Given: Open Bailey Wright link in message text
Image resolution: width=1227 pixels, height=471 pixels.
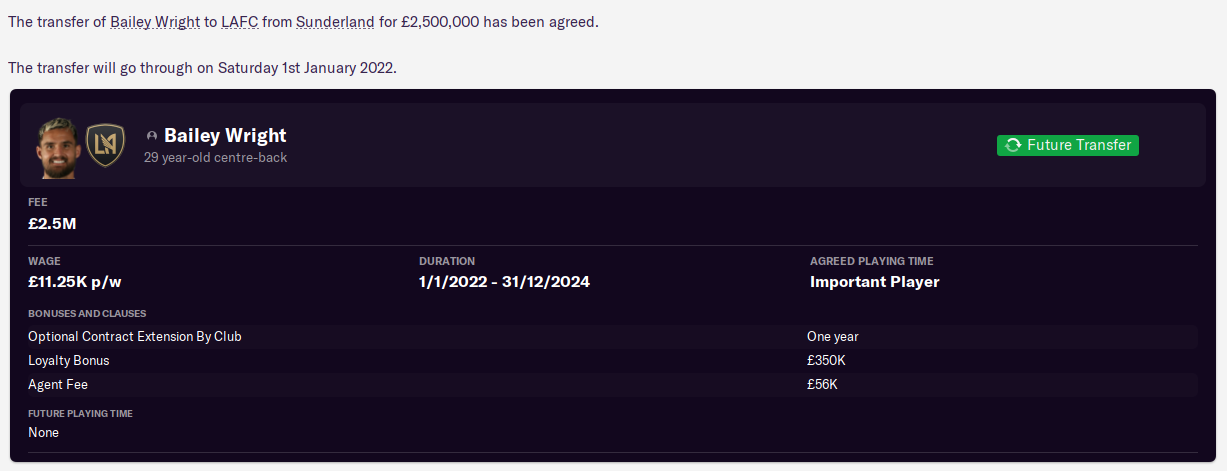Looking at the screenshot, I should point(155,22).
